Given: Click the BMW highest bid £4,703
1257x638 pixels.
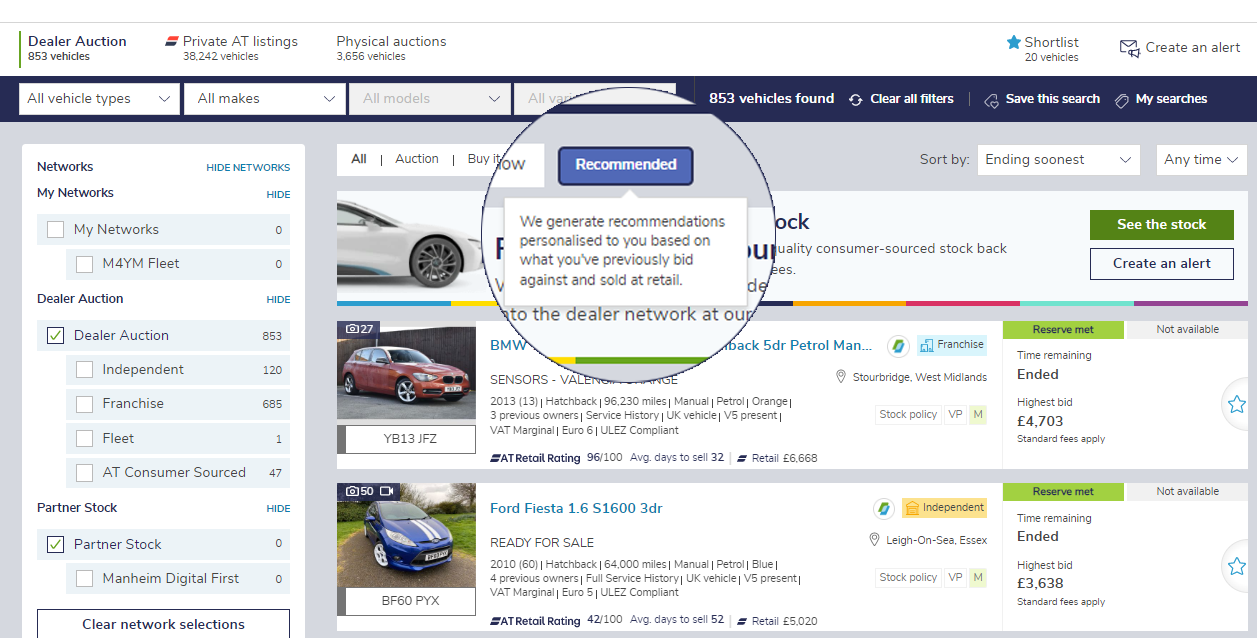Looking at the screenshot, I should tap(1040, 421).
